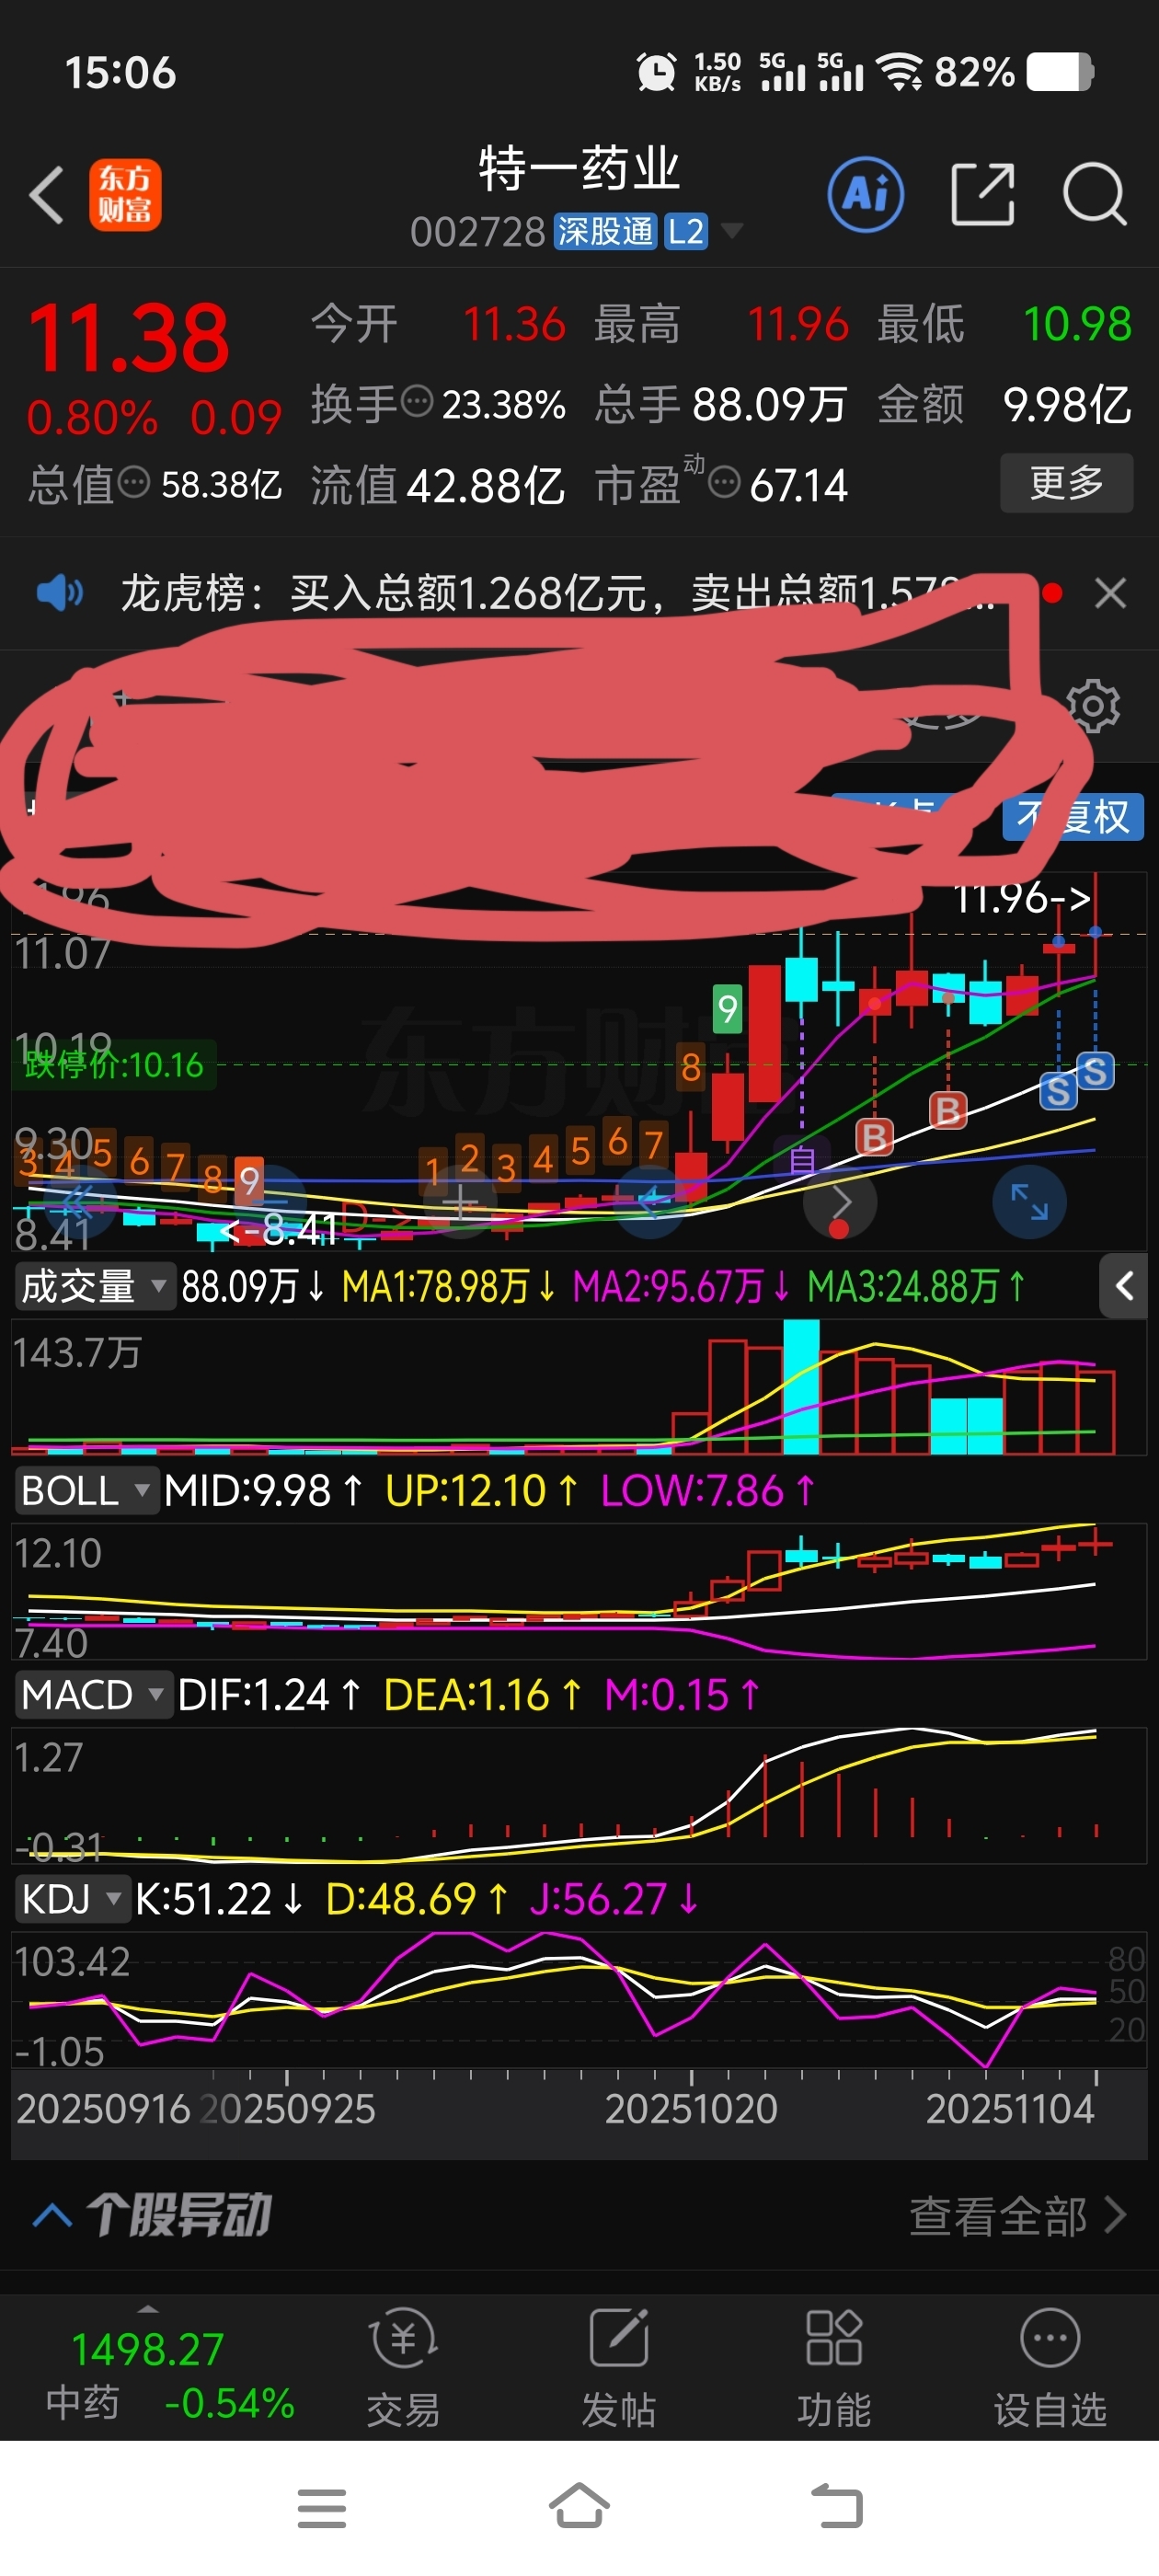
Task: Open 交易 trade icon in bottom bar
Action: (x=403, y=2367)
